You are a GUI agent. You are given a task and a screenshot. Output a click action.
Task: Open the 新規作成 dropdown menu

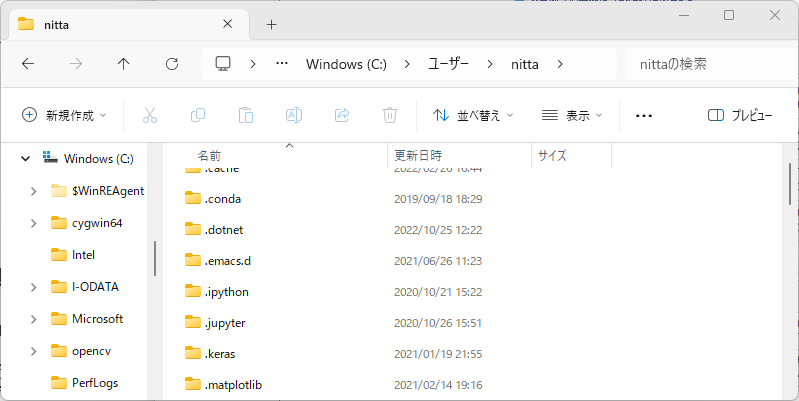64,115
